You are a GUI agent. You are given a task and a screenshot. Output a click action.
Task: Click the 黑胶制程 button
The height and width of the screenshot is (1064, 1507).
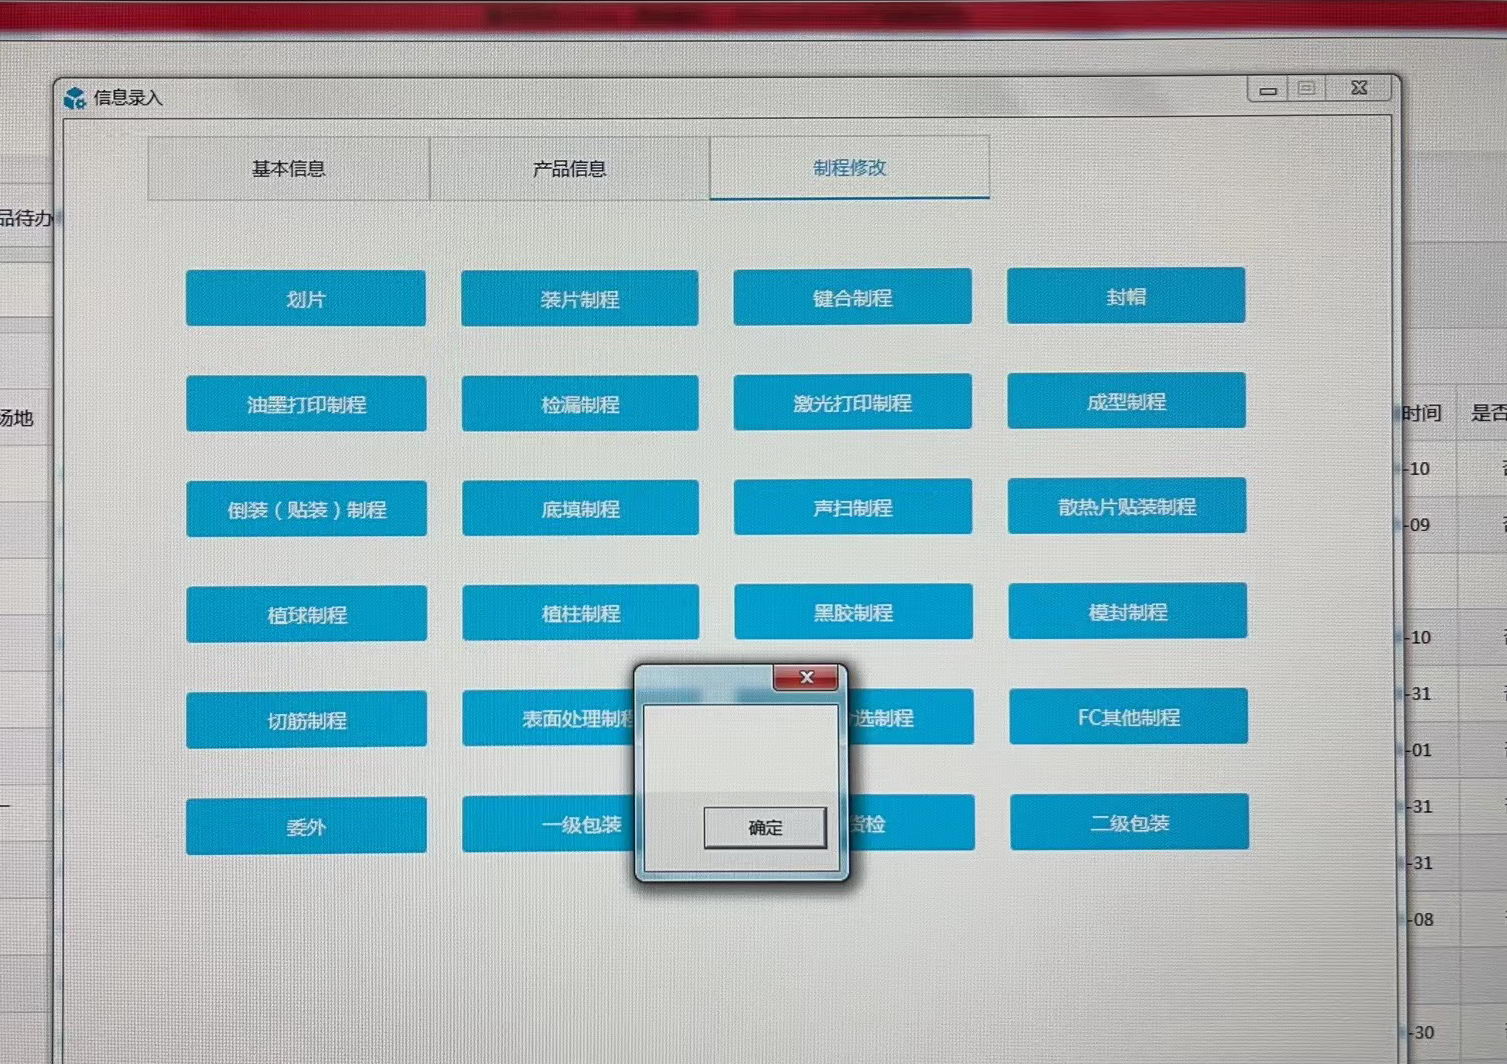(x=853, y=612)
